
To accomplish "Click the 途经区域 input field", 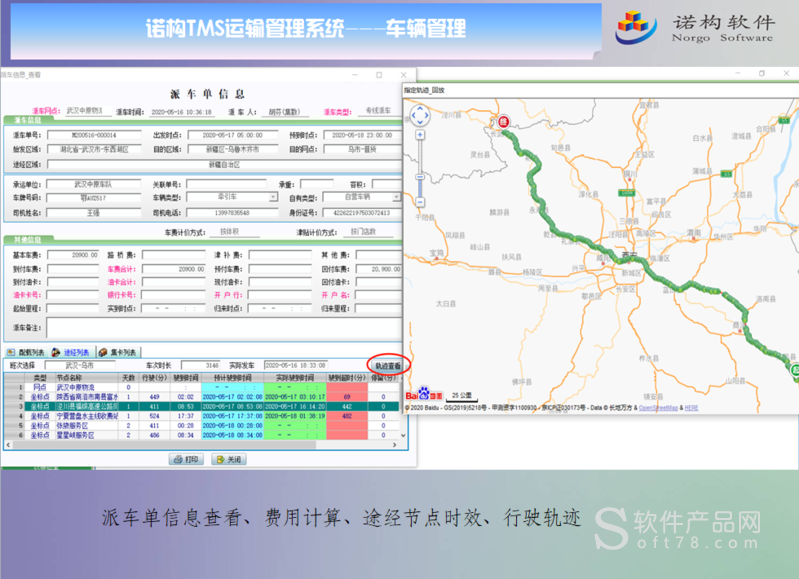I will click(x=224, y=165).
